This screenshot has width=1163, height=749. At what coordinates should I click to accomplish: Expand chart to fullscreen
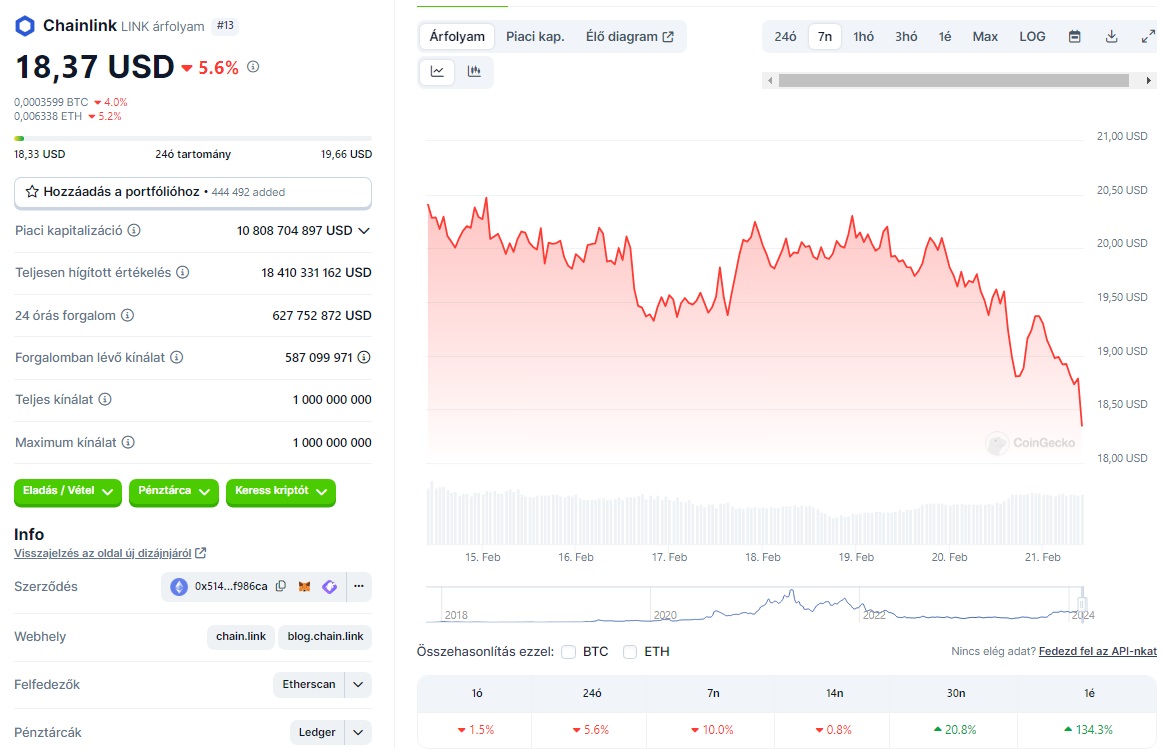click(x=1148, y=36)
